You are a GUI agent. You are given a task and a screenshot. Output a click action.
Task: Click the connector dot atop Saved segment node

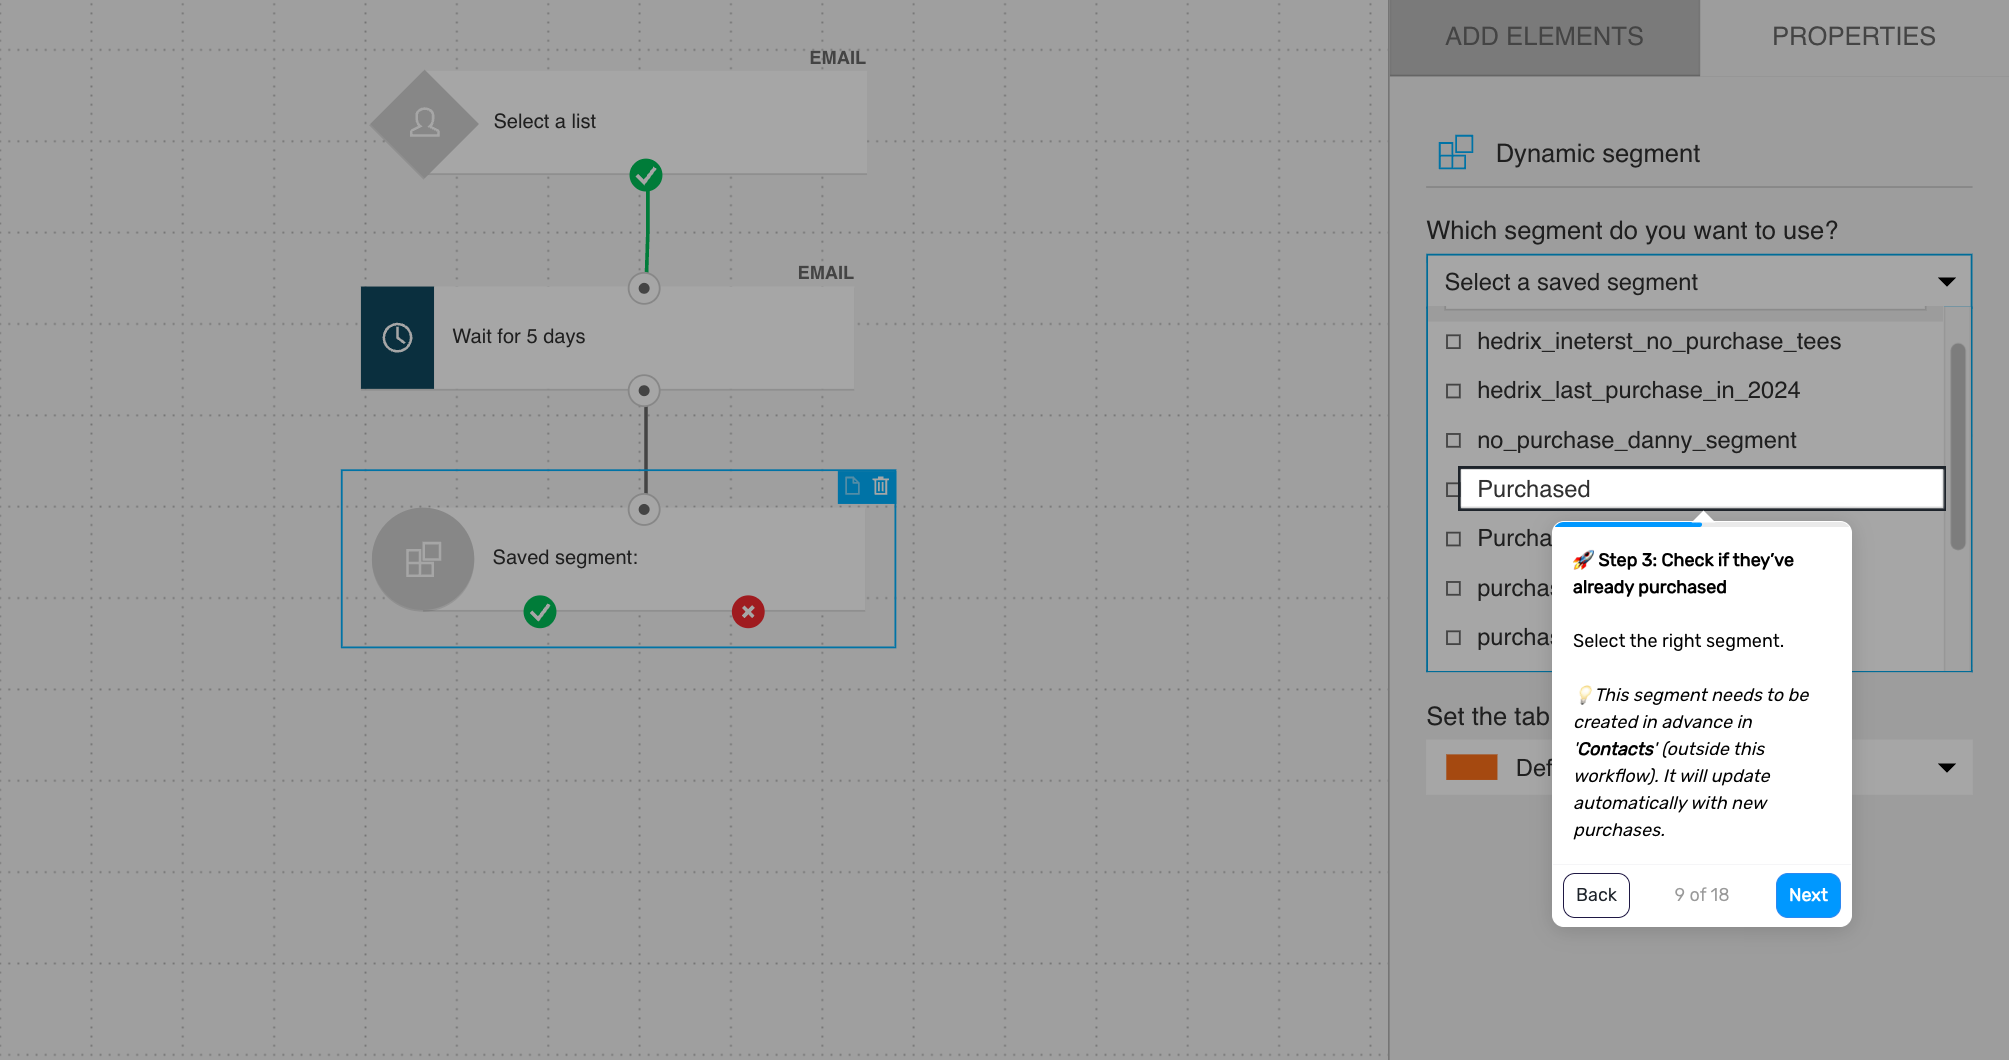coord(644,510)
